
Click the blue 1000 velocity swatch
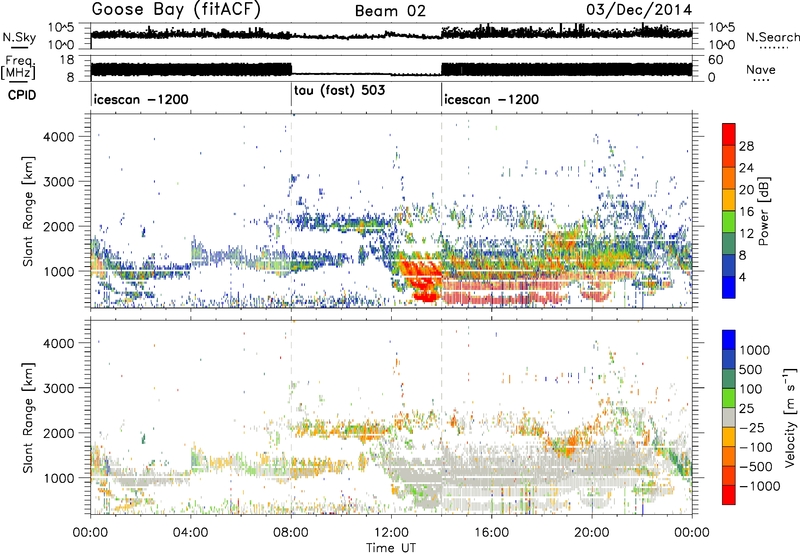click(729, 340)
